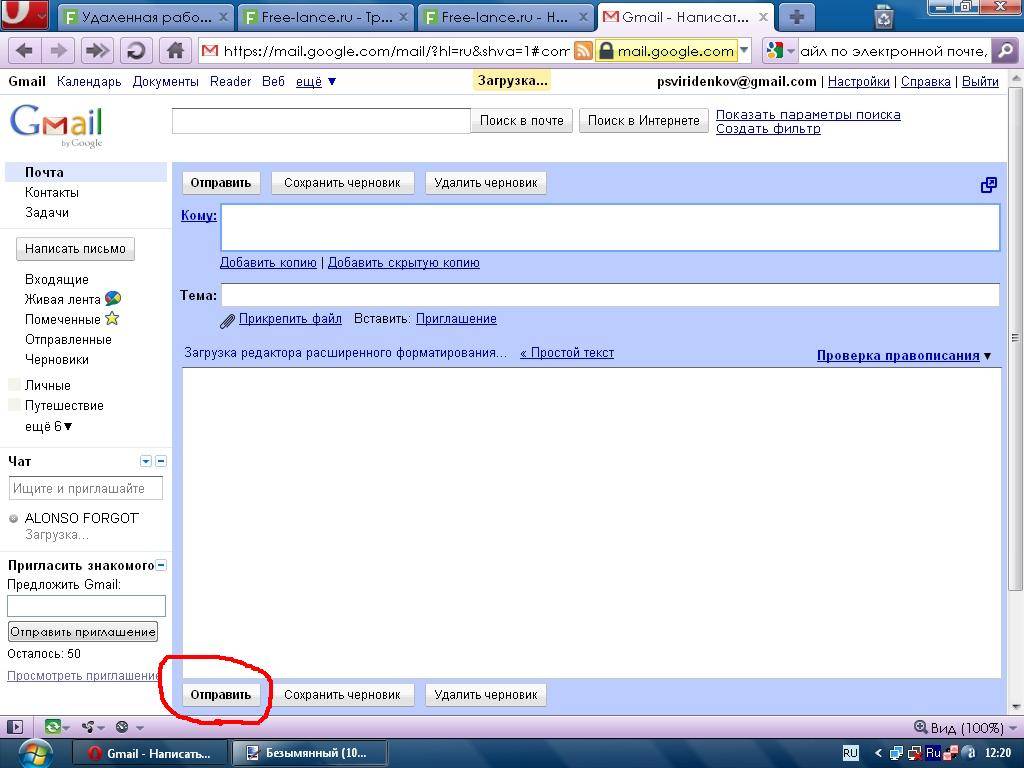Viewport: 1024px width, 768px height.
Task: Collapse the Чат section with minus button
Action: (x=161, y=461)
